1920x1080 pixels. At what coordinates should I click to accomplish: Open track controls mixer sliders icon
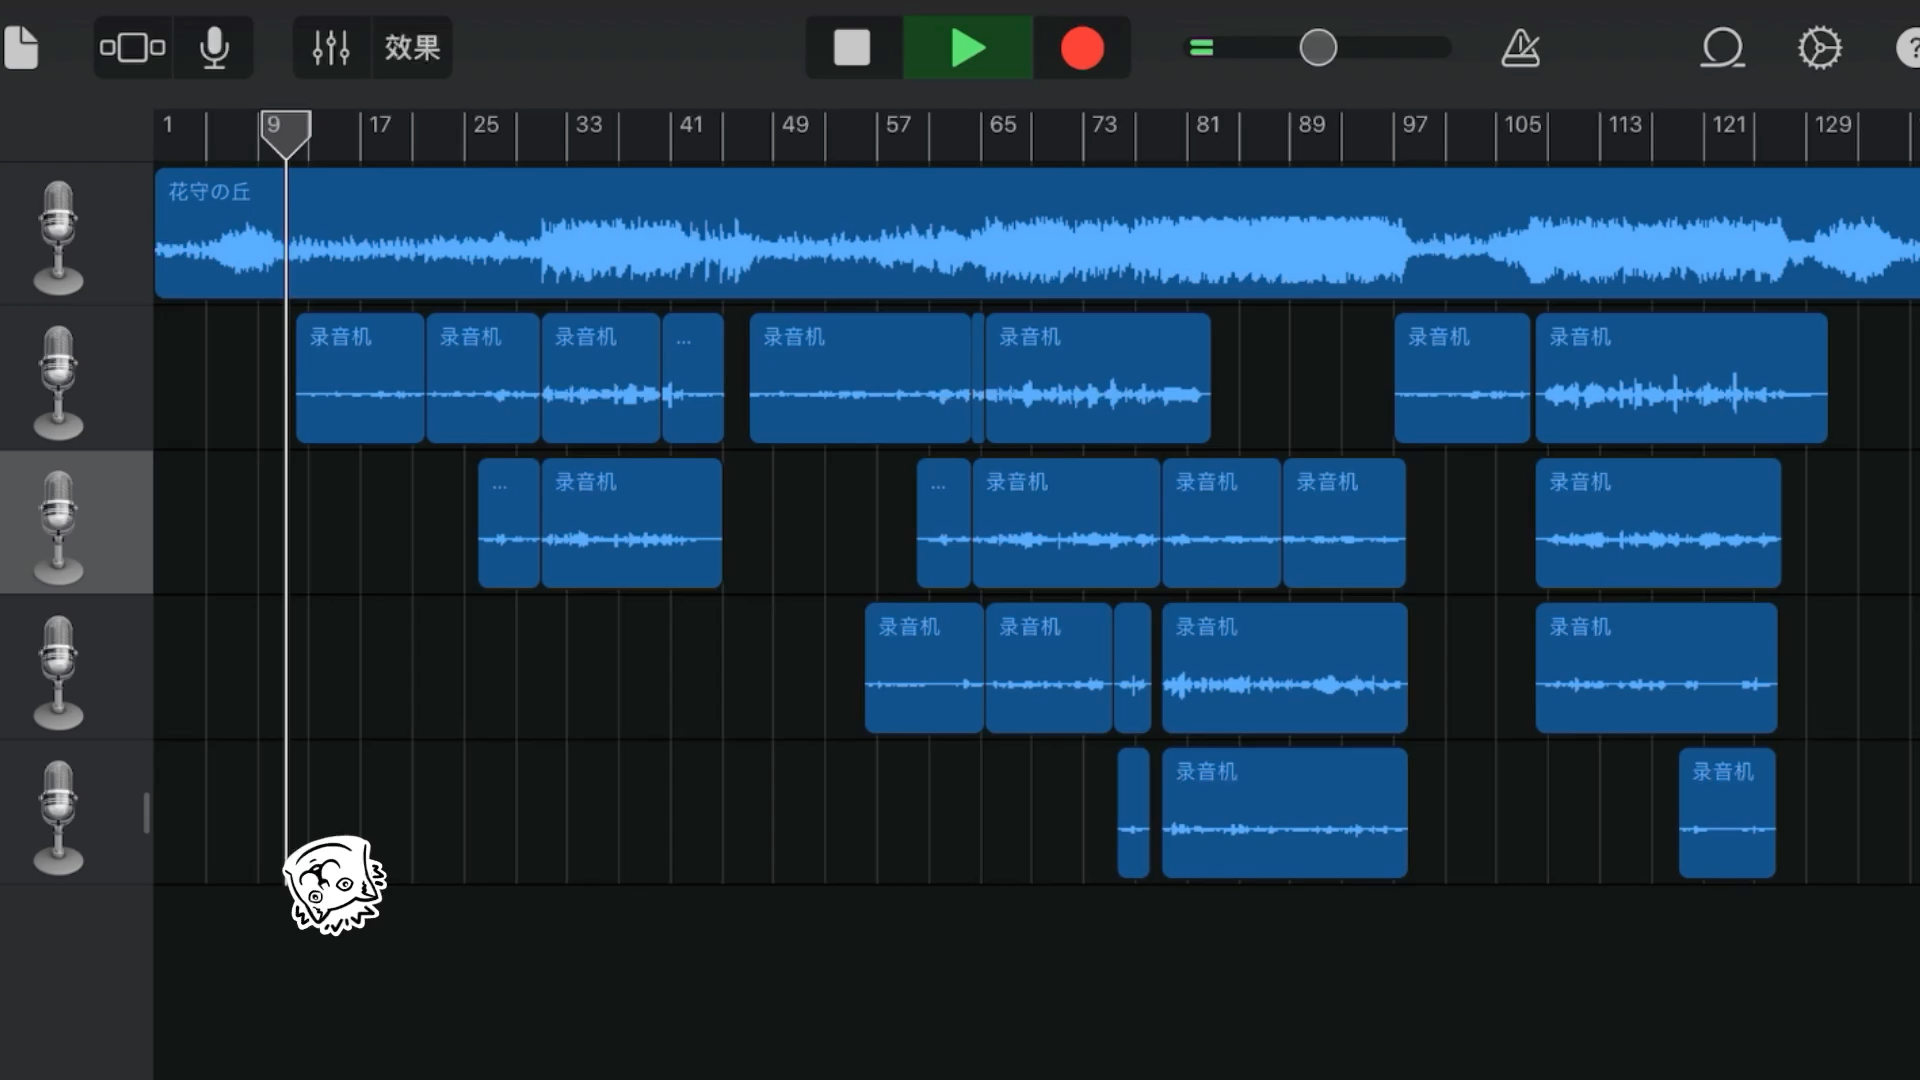click(x=331, y=47)
